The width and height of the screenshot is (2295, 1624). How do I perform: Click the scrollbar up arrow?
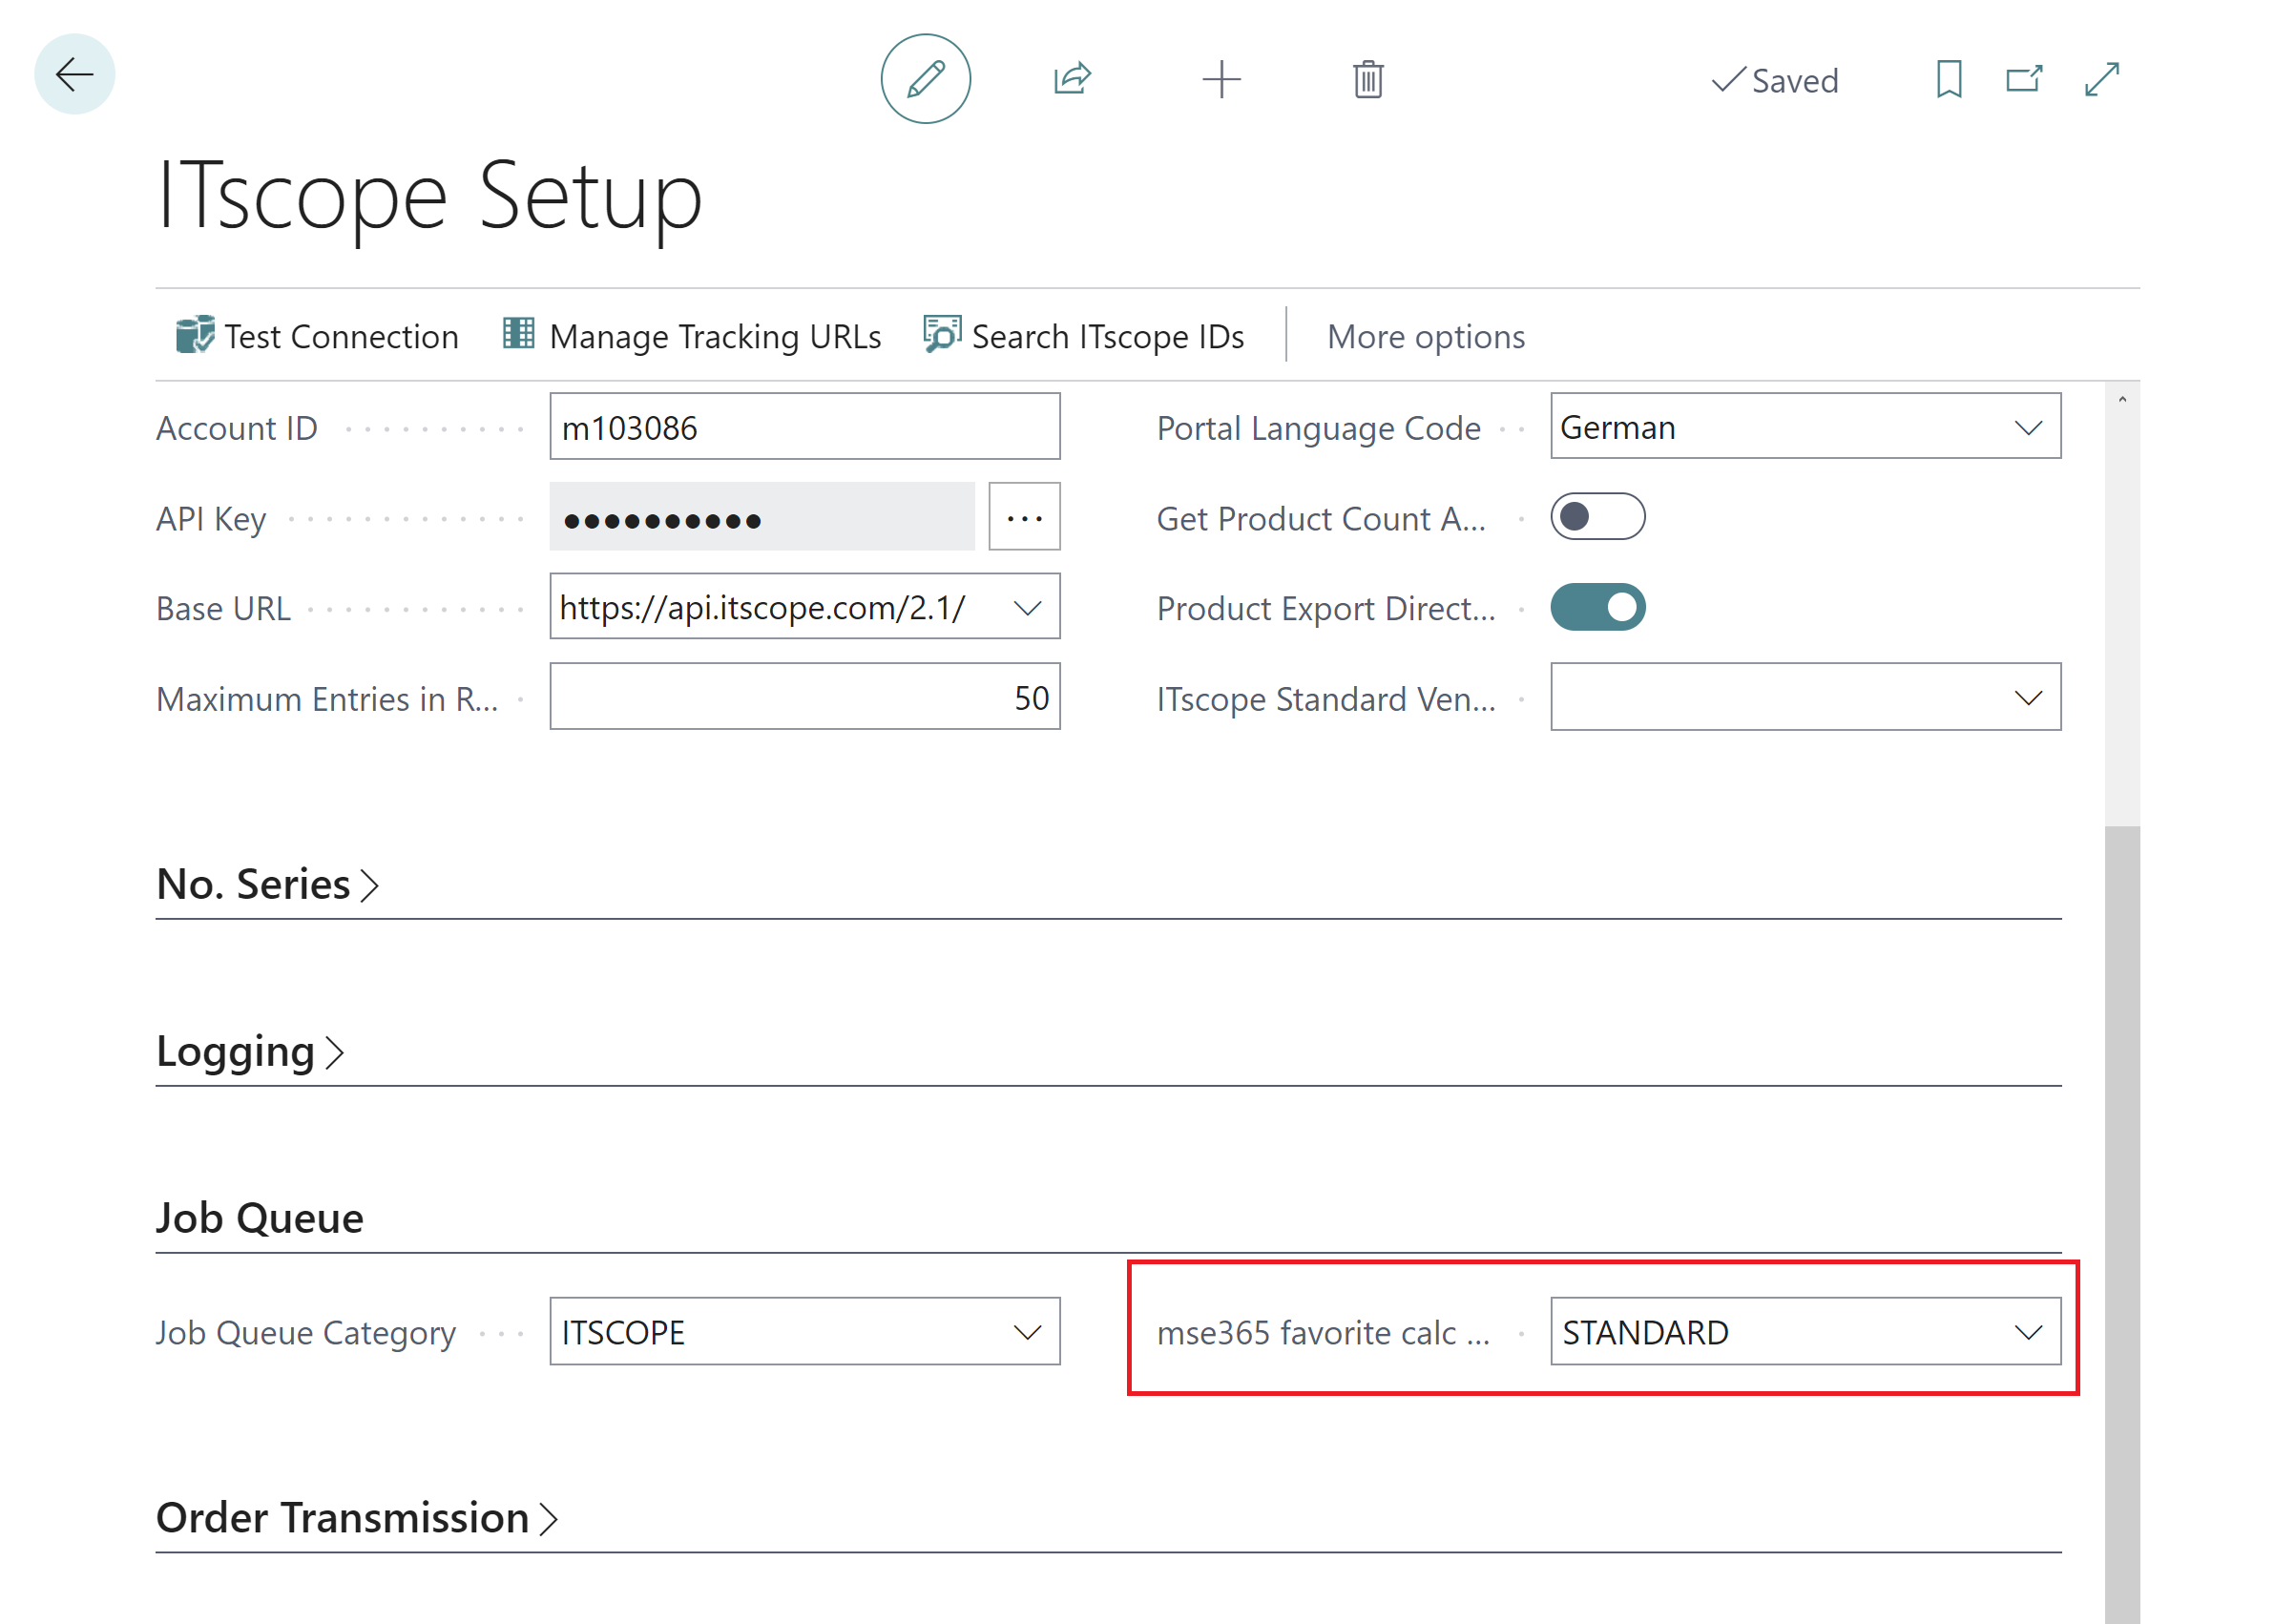pyautogui.click(x=2122, y=399)
